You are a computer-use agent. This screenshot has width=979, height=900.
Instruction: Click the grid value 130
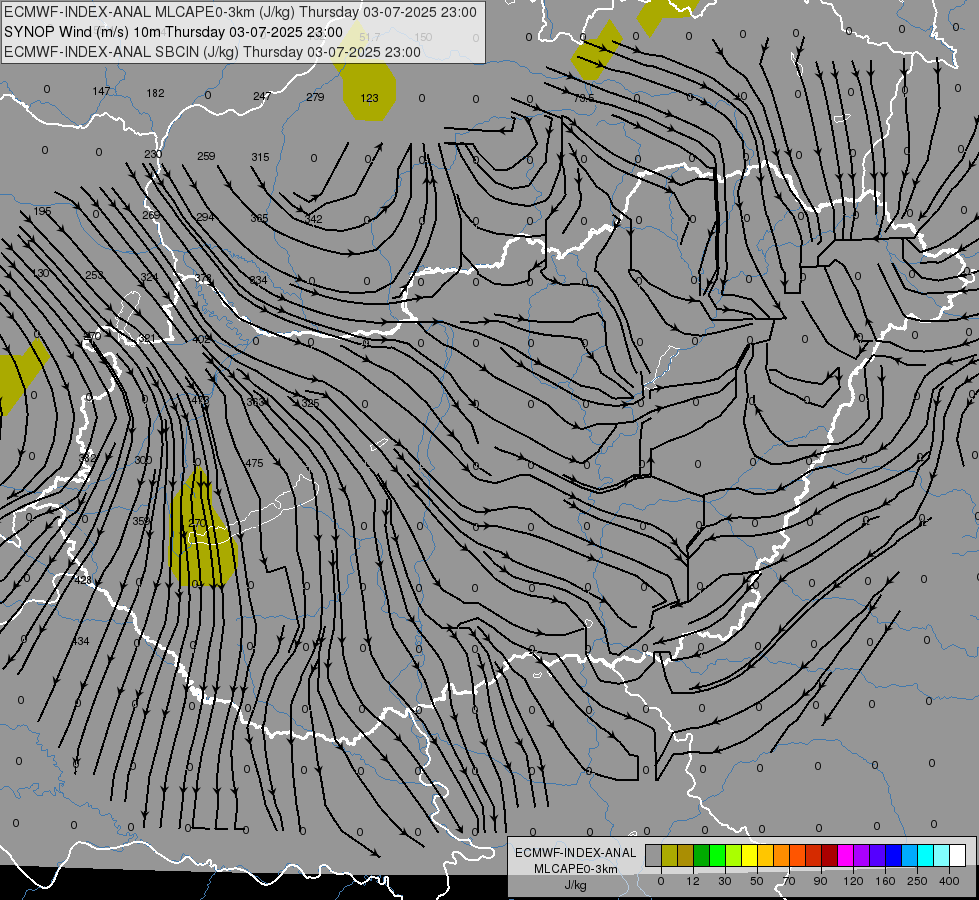(40, 273)
